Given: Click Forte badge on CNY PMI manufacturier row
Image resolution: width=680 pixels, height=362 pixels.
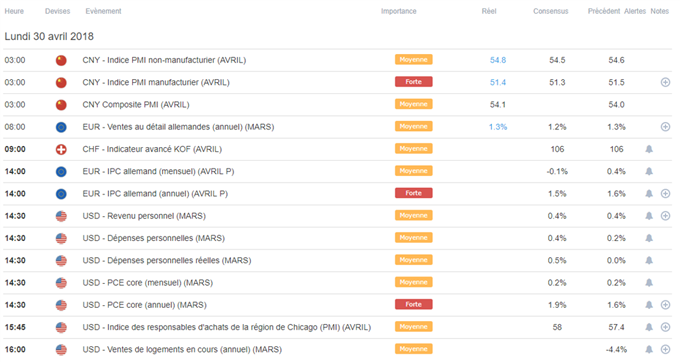Looking at the screenshot, I should [x=413, y=82].
